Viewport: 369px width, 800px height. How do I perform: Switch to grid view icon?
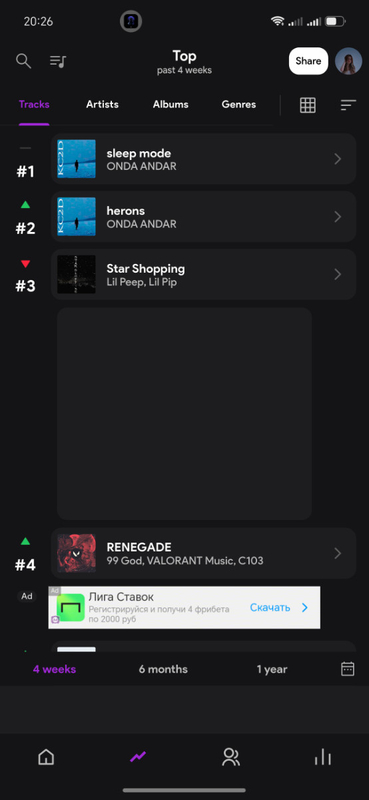[308, 105]
